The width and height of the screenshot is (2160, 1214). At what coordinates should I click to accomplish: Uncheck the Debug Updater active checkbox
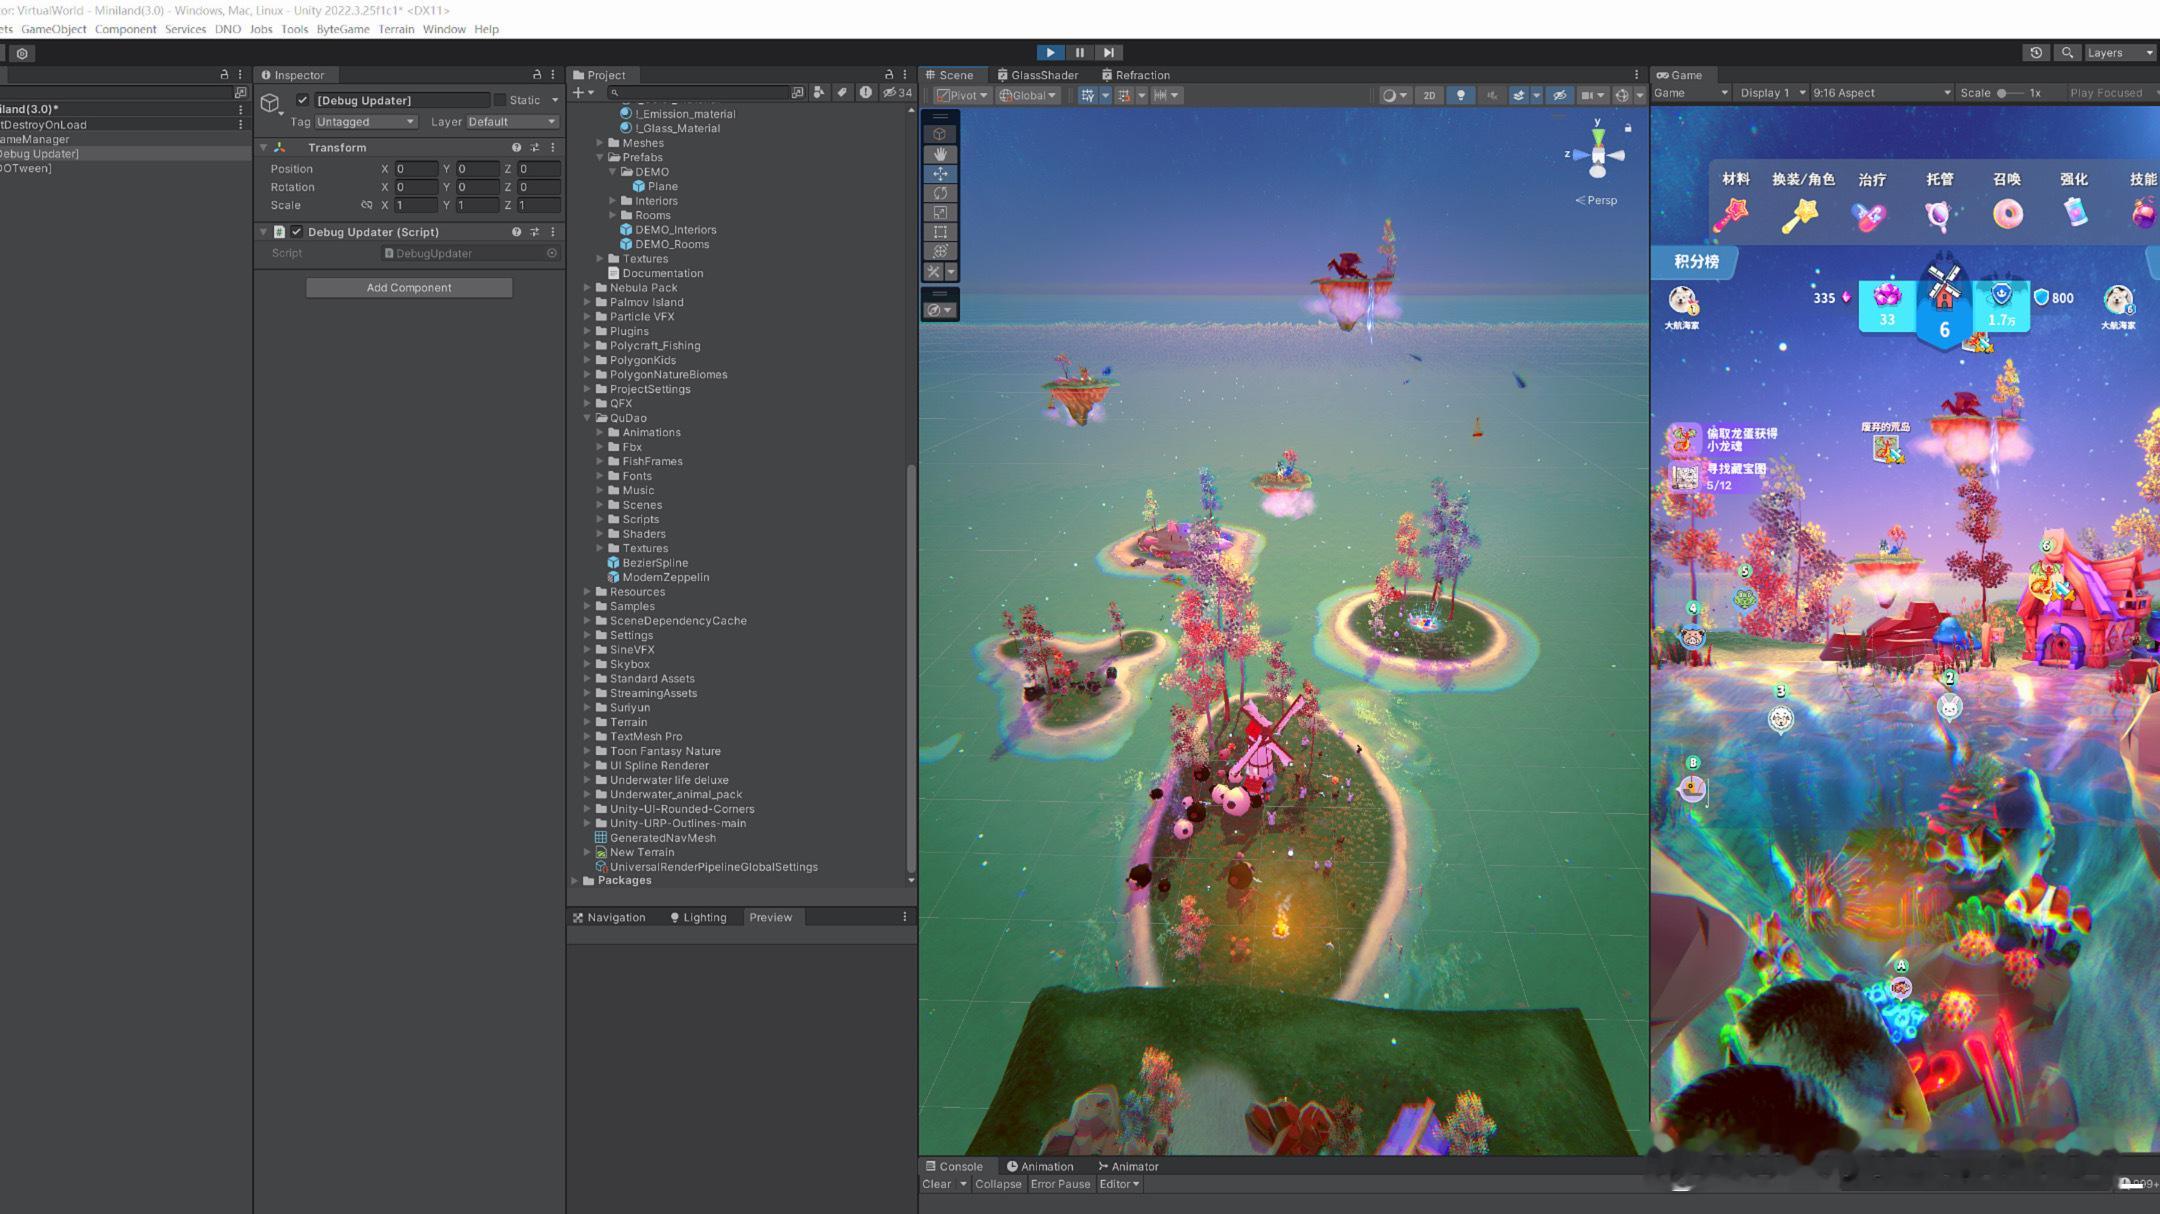click(x=303, y=100)
